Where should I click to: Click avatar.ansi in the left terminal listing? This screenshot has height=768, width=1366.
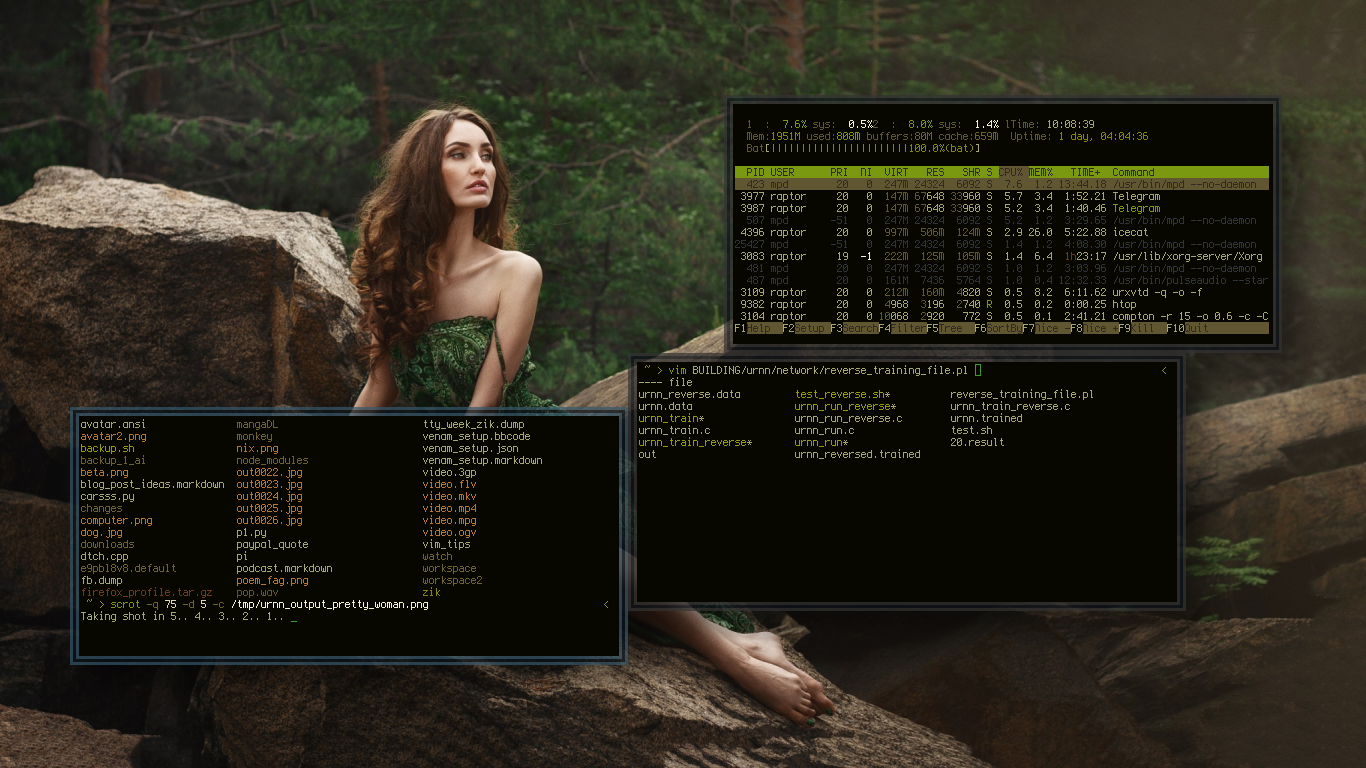click(x=113, y=424)
